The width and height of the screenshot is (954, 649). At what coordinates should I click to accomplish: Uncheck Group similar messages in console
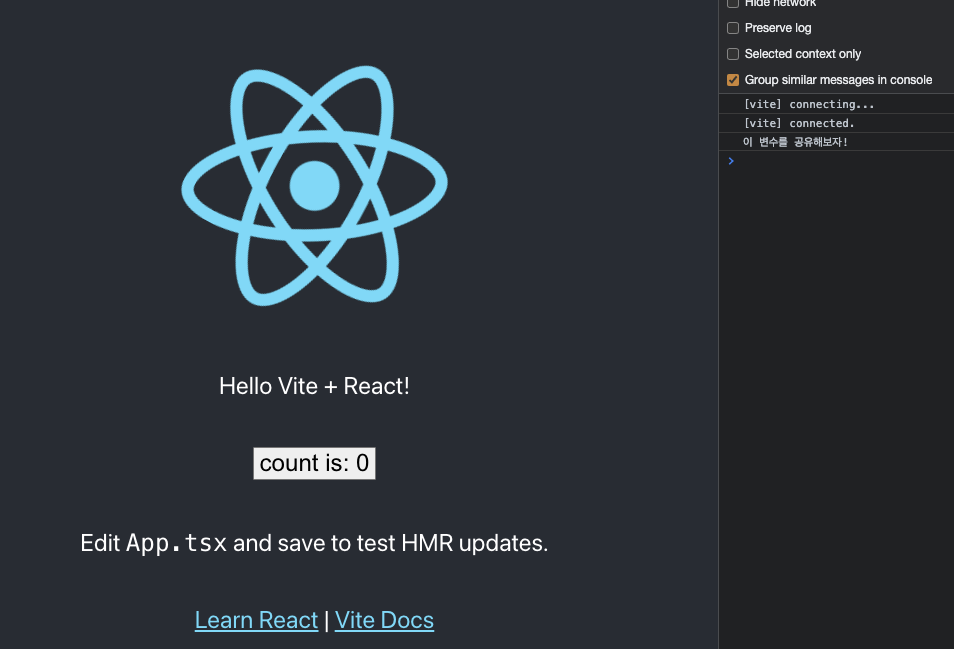coord(733,80)
